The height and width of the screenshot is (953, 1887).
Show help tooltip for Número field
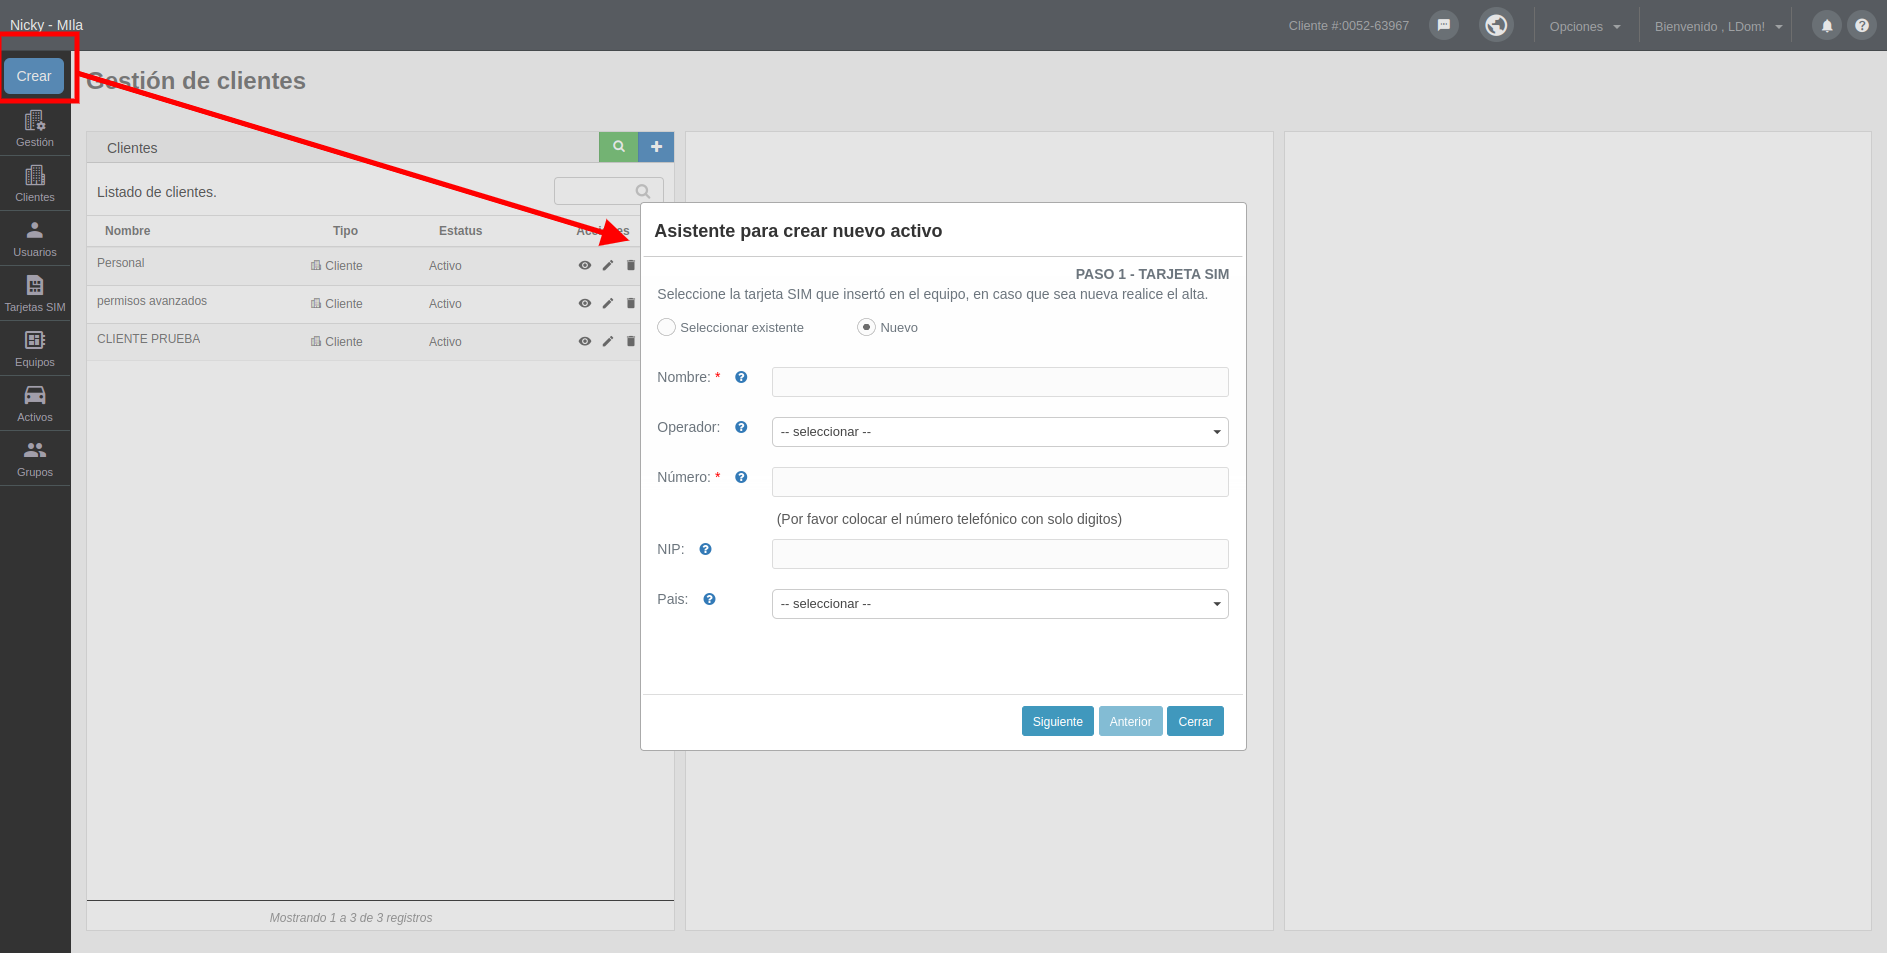point(741,477)
